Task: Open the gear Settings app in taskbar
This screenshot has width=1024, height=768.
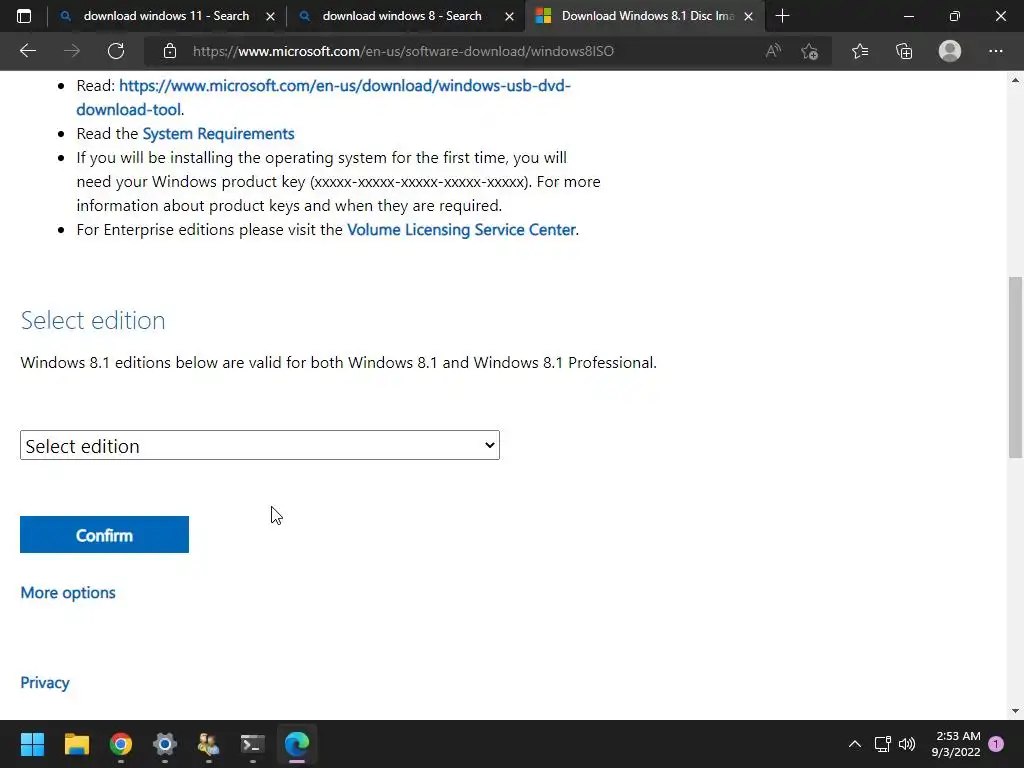Action: coord(165,744)
